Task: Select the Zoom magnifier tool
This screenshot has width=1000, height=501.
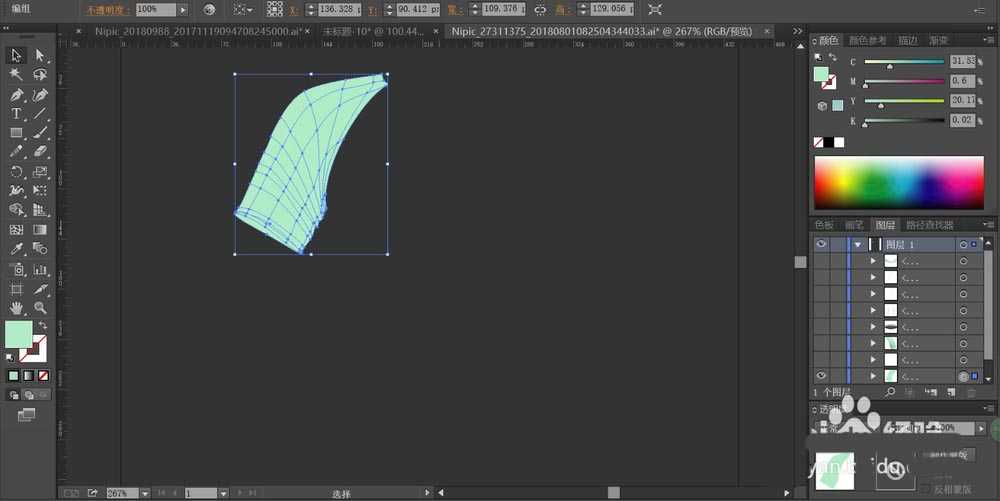Action: click(x=40, y=308)
